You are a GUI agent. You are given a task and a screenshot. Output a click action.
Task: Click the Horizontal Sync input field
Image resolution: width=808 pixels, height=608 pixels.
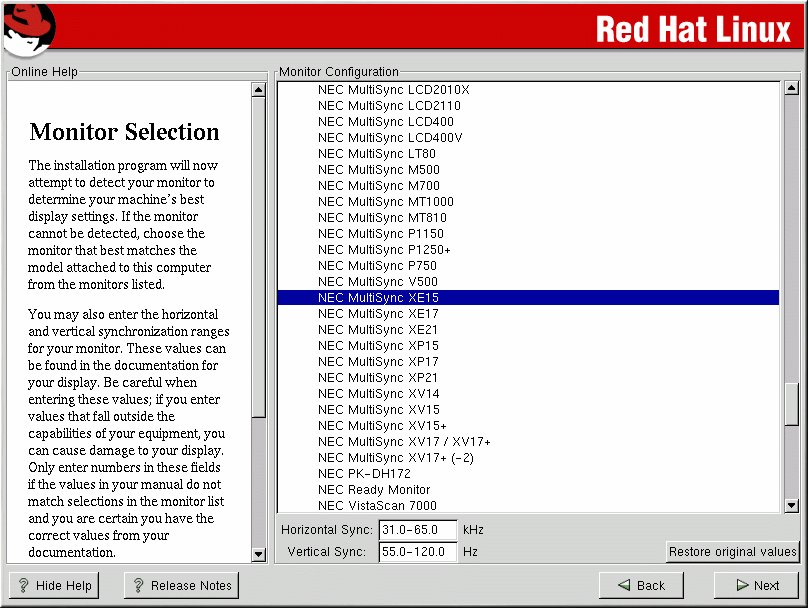(417, 530)
